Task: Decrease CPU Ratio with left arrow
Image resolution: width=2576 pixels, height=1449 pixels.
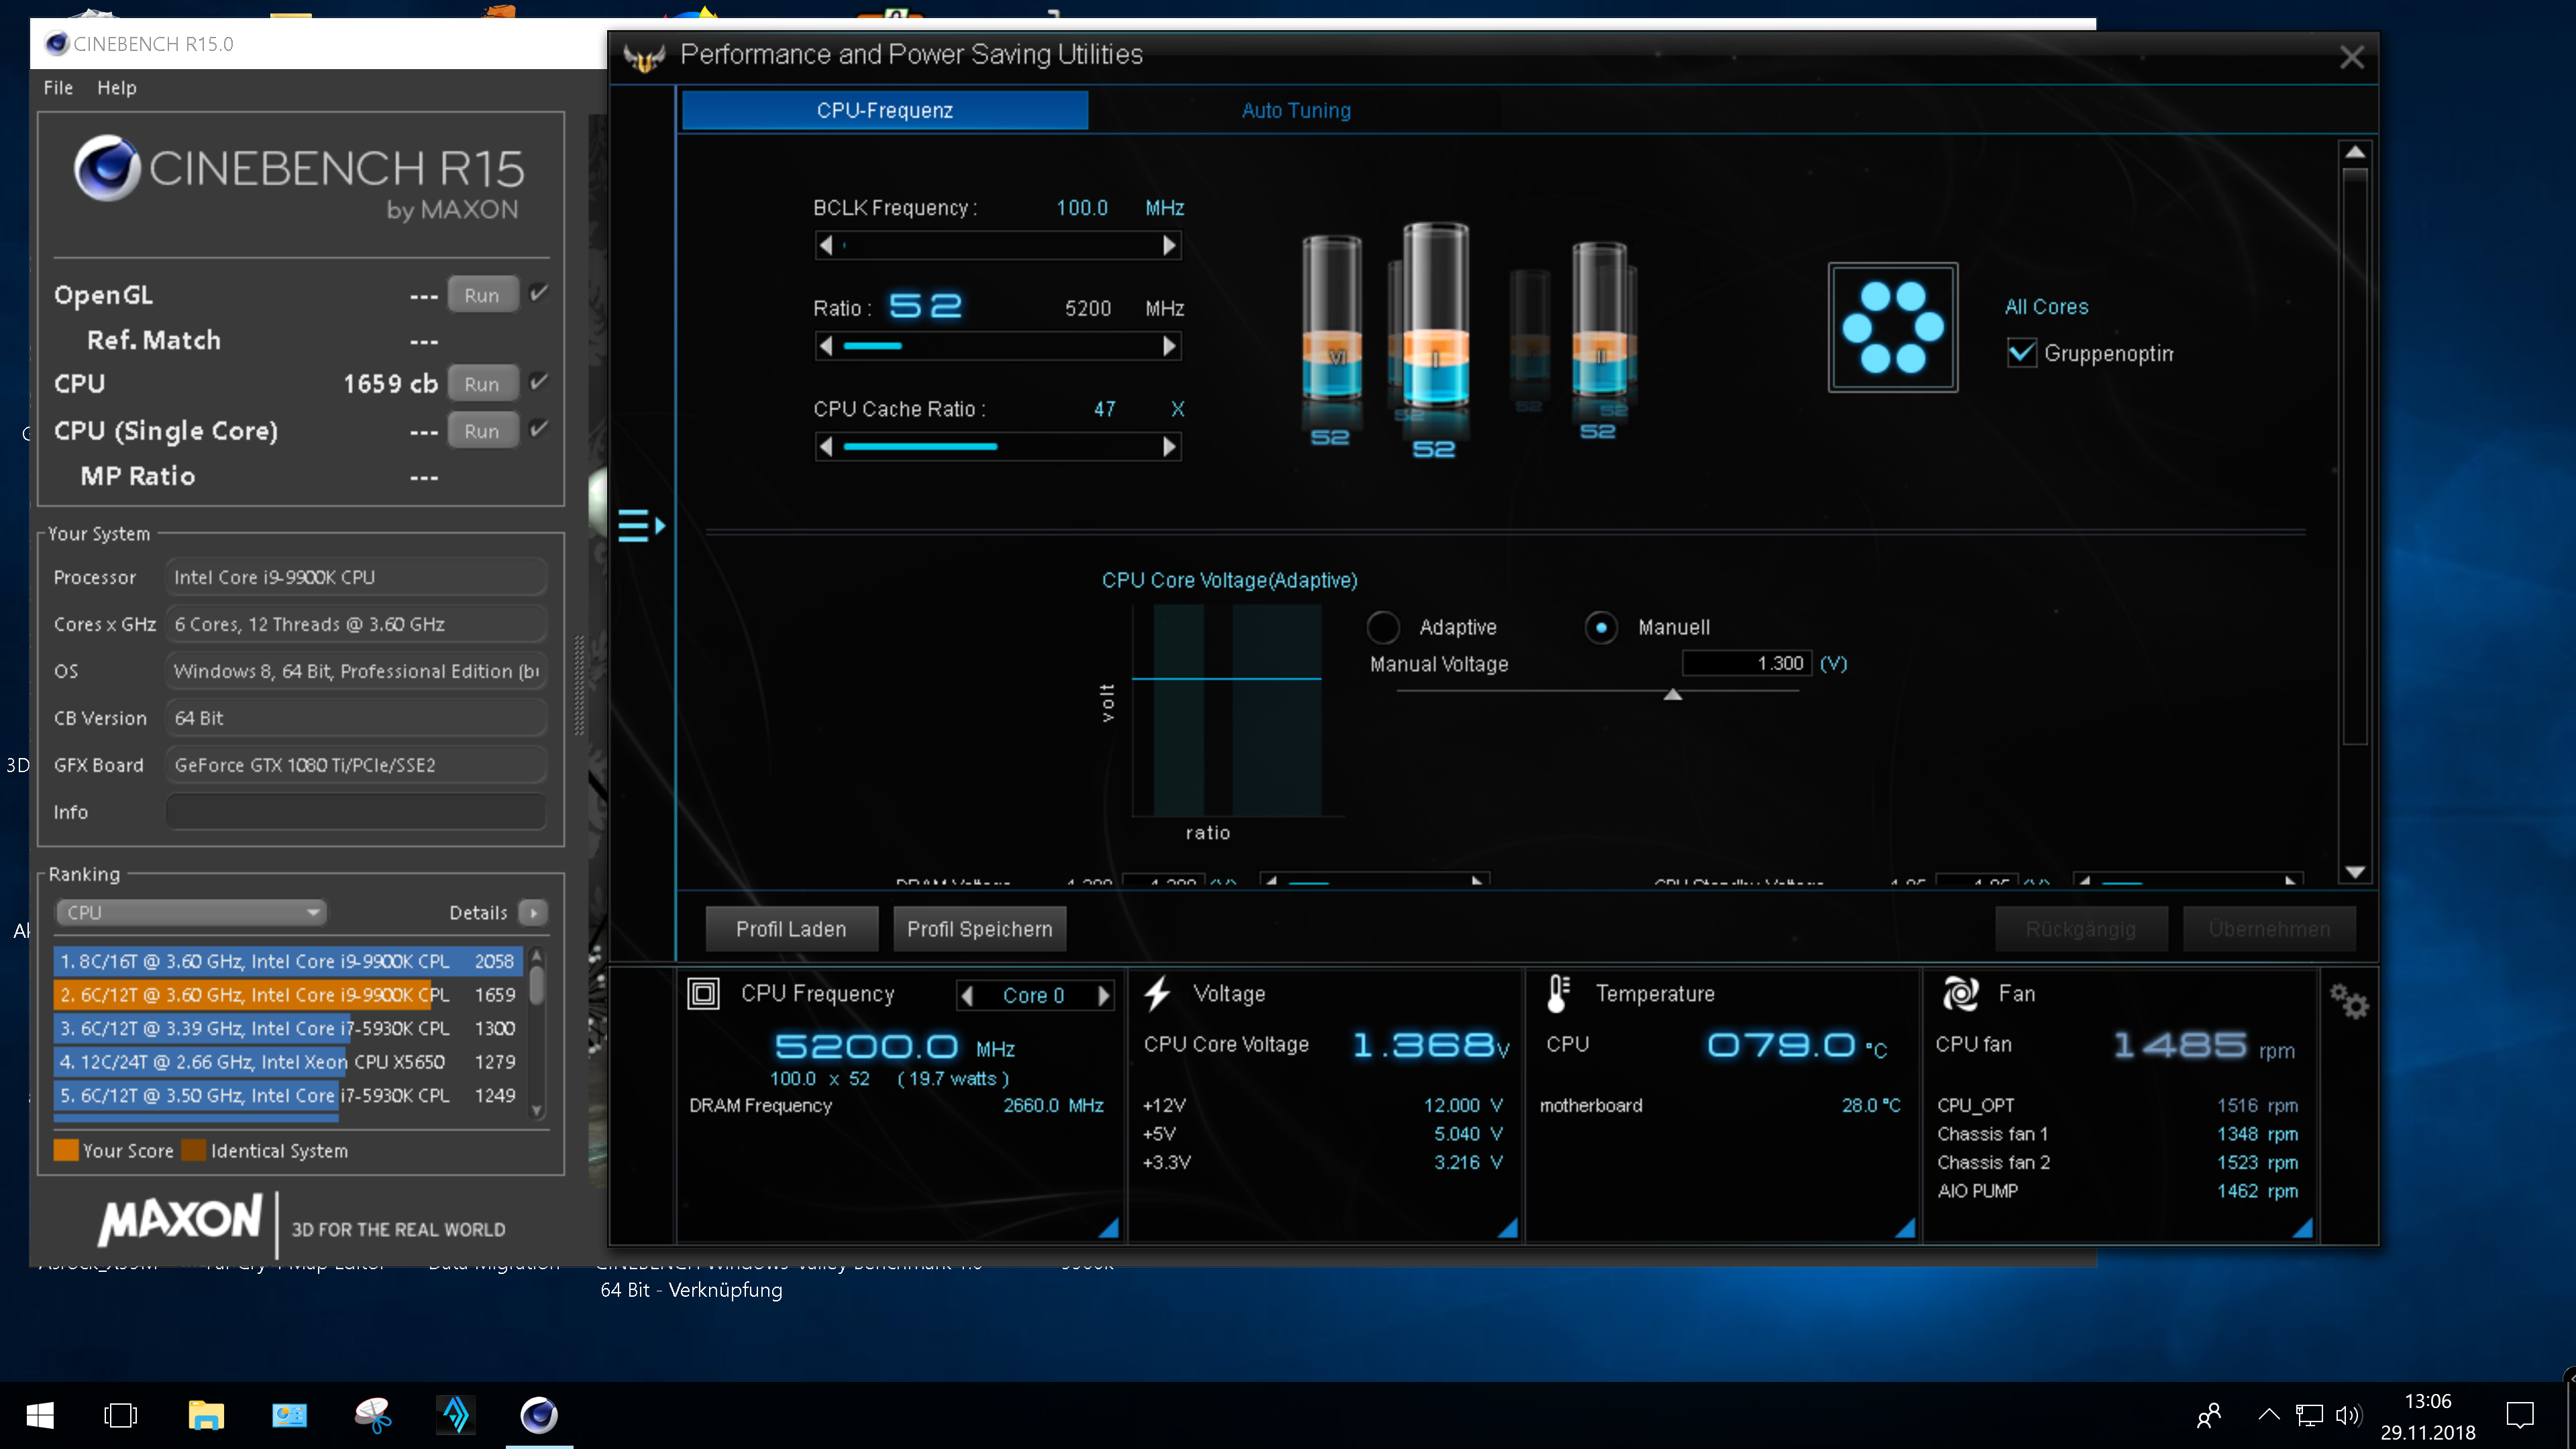Action: (x=826, y=346)
